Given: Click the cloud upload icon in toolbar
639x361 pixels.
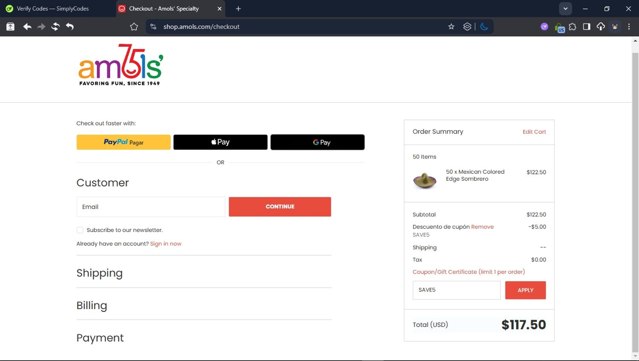Looking at the screenshot, I should coord(601,26).
